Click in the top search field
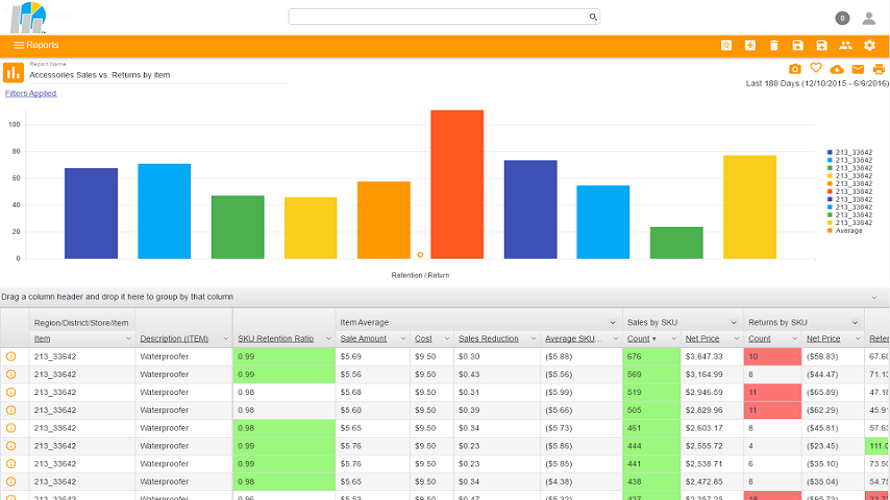Viewport: 890px width, 500px height. [438, 17]
